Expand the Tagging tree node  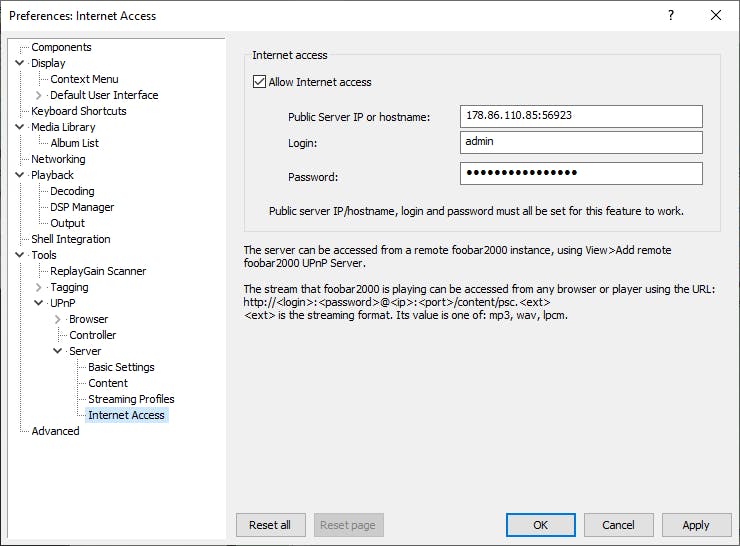[x=39, y=287]
